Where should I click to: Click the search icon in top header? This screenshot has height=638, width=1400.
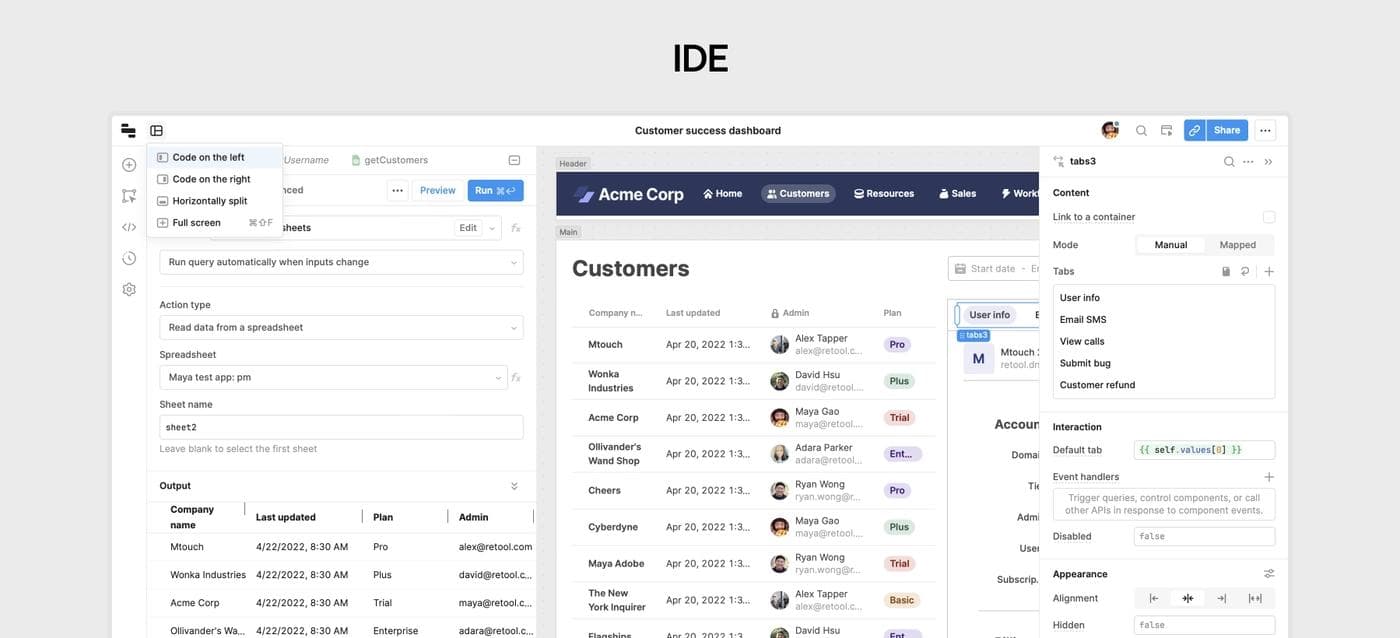[1141, 130]
